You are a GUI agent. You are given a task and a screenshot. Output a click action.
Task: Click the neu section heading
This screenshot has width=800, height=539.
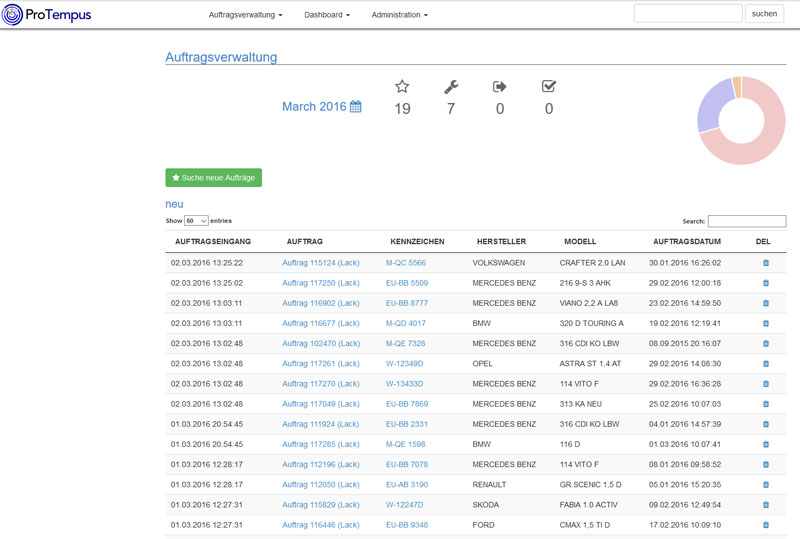click(174, 204)
